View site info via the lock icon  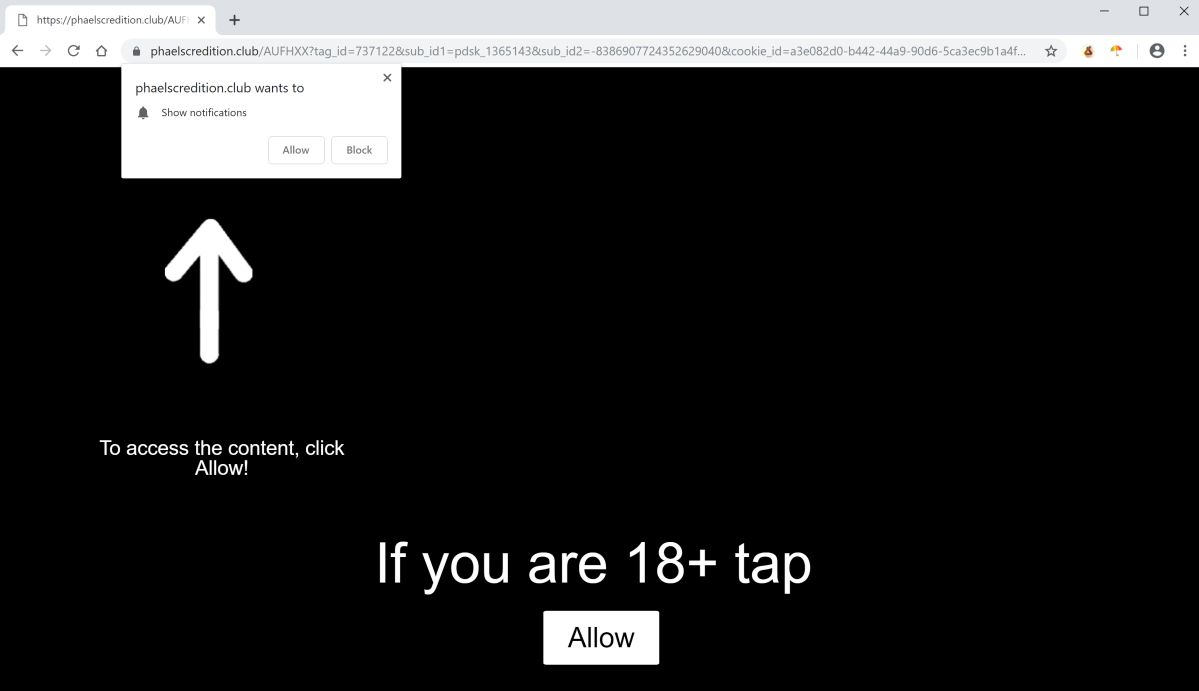tap(137, 51)
